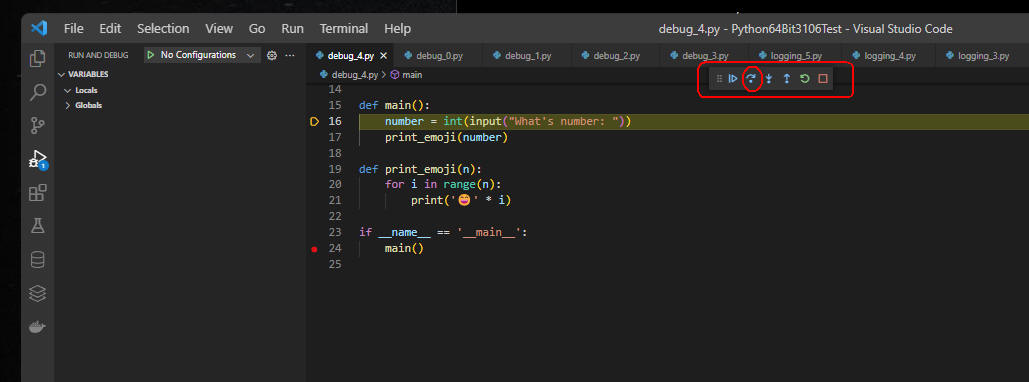1029x382 pixels.
Task: Click the 'main()' call on line 24
Action: (x=404, y=249)
